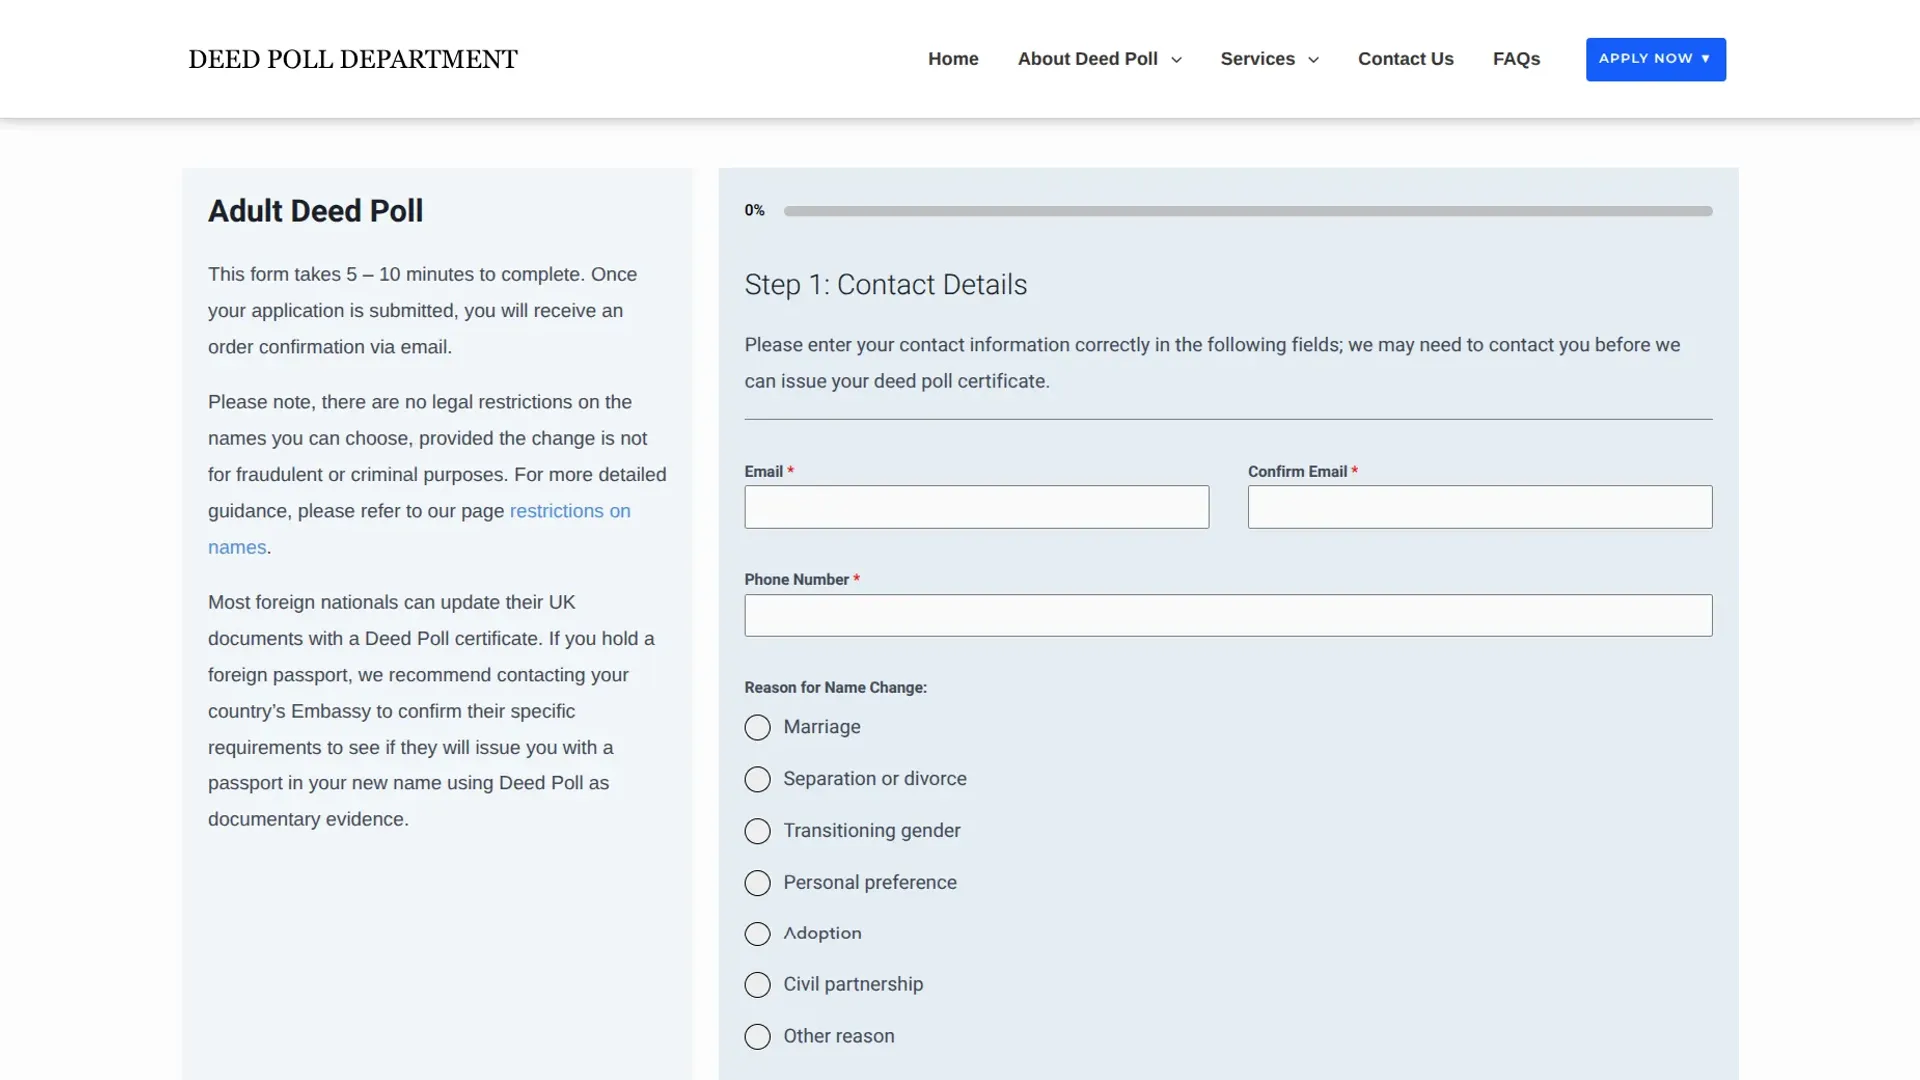
Task: Pick the Personal preference option
Action: click(757, 883)
